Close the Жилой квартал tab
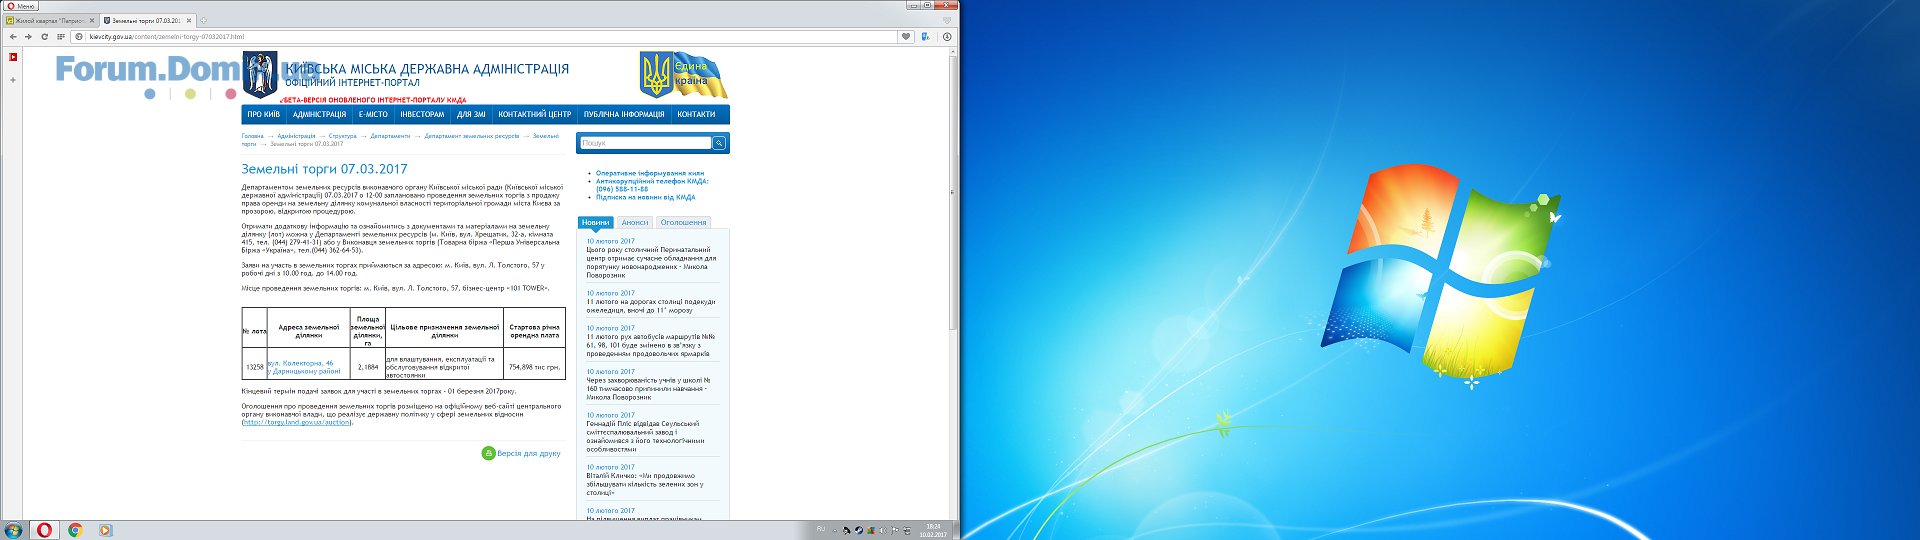Screen dimensions: 1920x540 coord(92,20)
